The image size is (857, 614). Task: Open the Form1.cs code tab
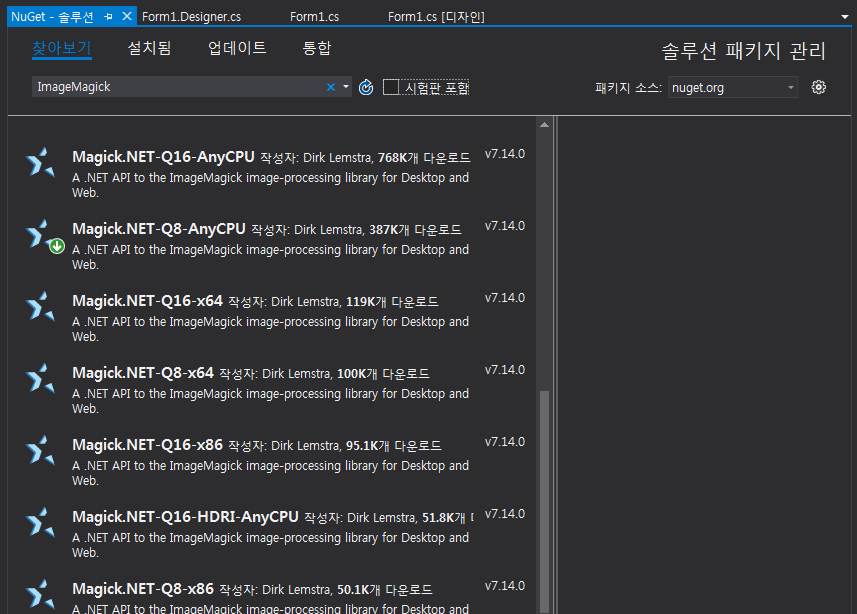coord(314,17)
